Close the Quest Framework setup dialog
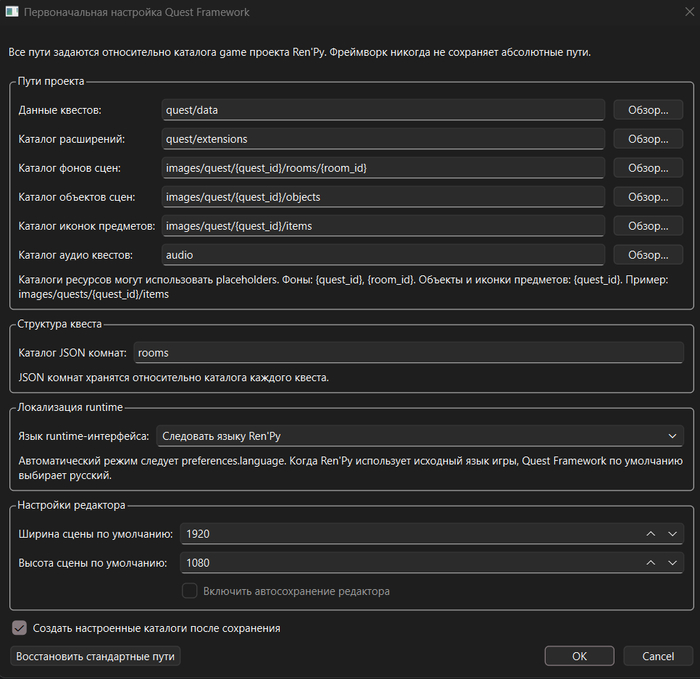Viewport: 700px width, 679px height. (x=690, y=12)
